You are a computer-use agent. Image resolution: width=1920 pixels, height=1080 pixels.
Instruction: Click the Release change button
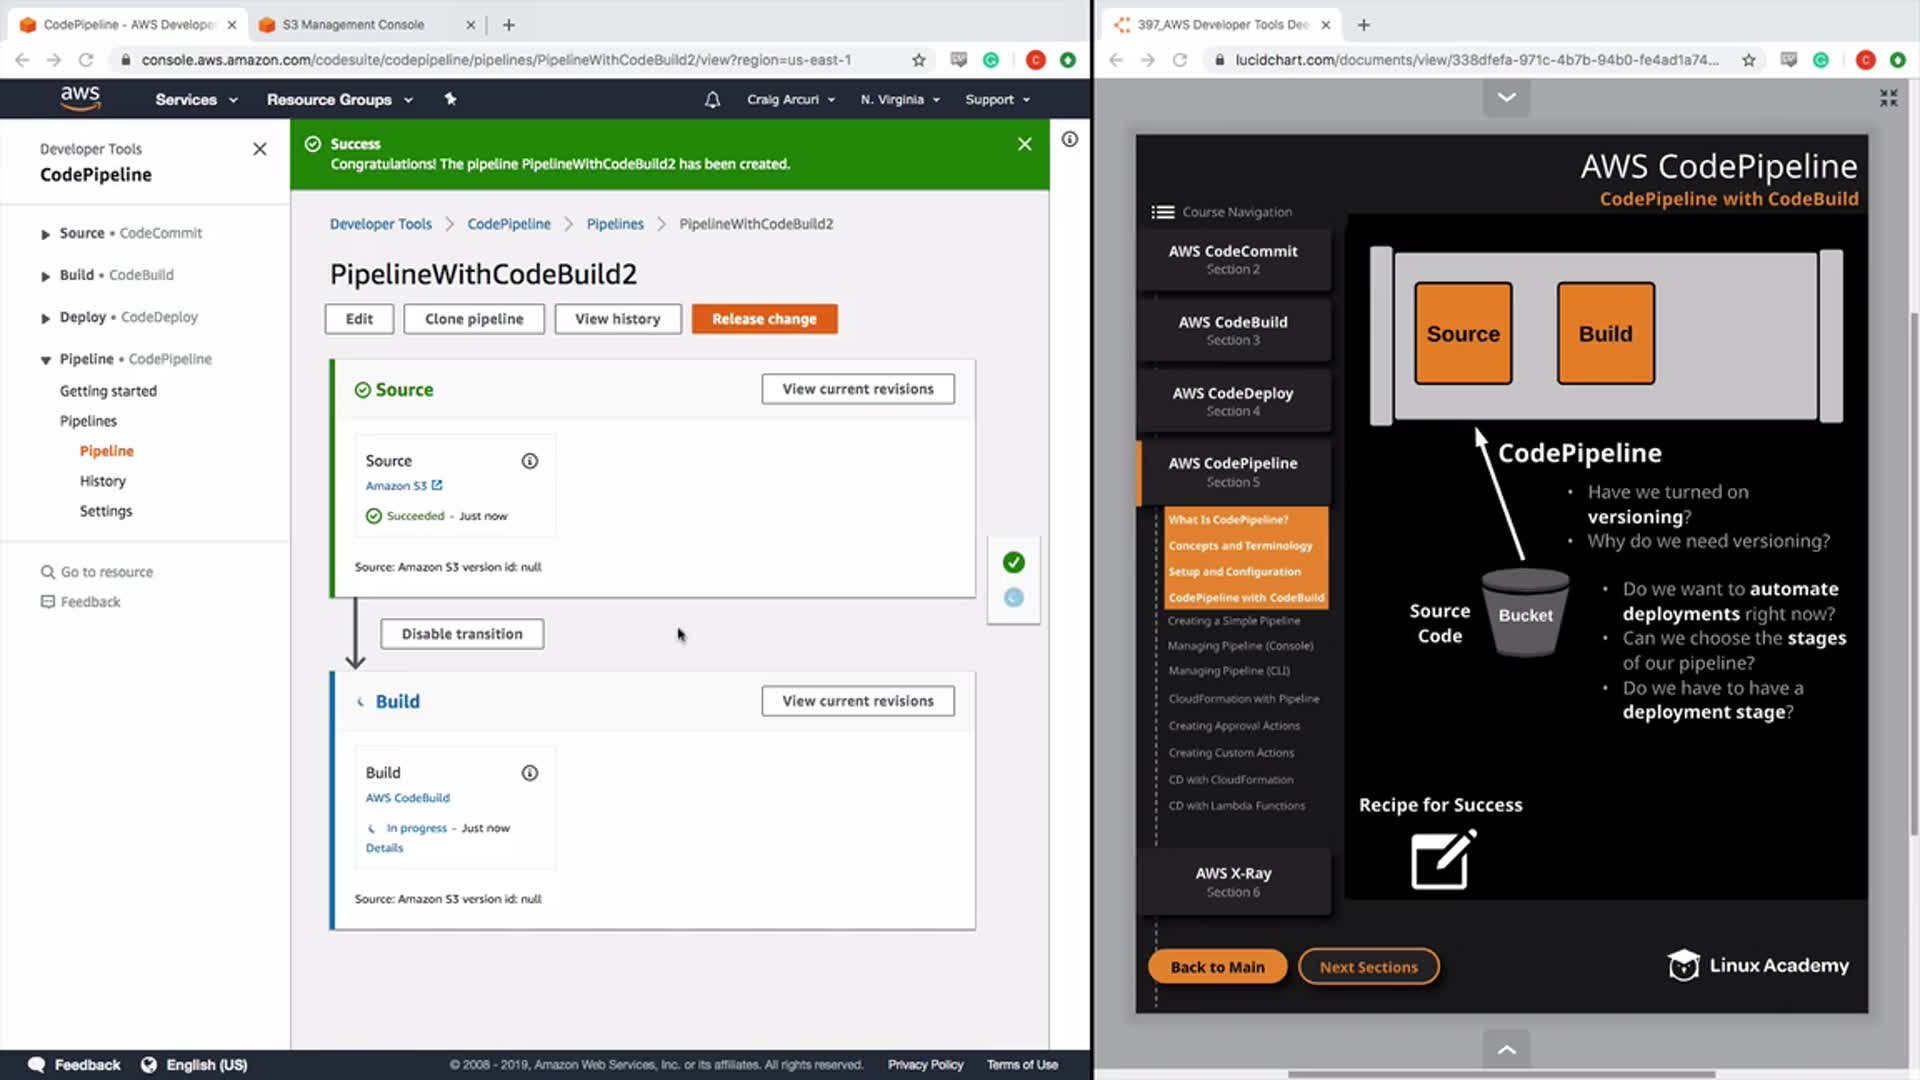(x=764, y=319)
